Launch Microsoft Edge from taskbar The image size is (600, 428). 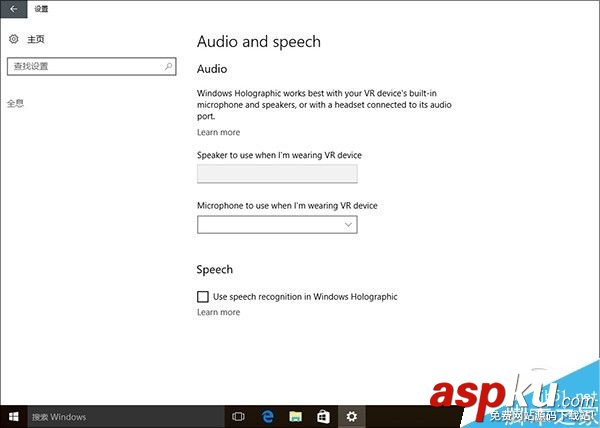267,417
